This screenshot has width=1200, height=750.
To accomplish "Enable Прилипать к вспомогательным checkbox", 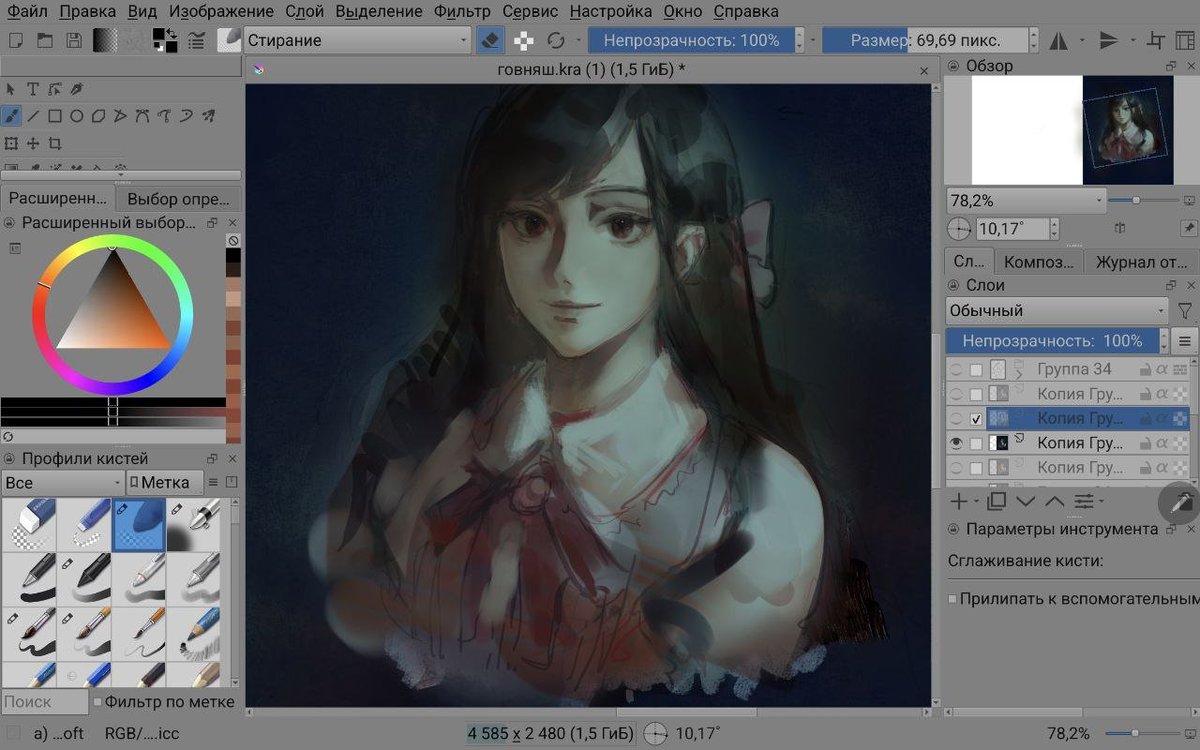I will click(953, 599).
